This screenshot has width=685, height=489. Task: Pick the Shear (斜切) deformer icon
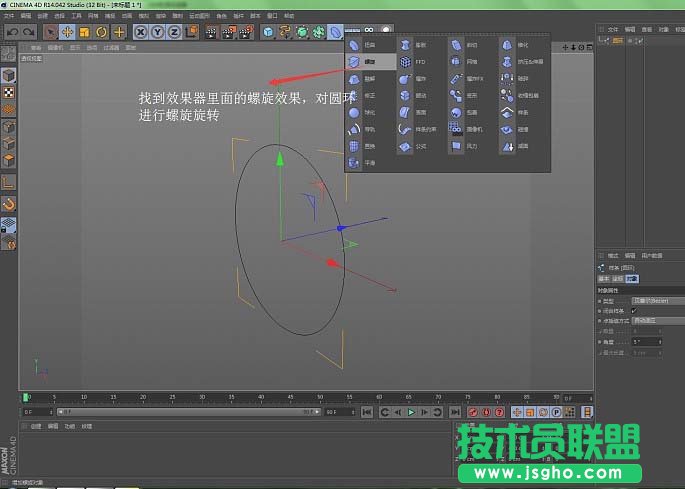click(456, 45)
